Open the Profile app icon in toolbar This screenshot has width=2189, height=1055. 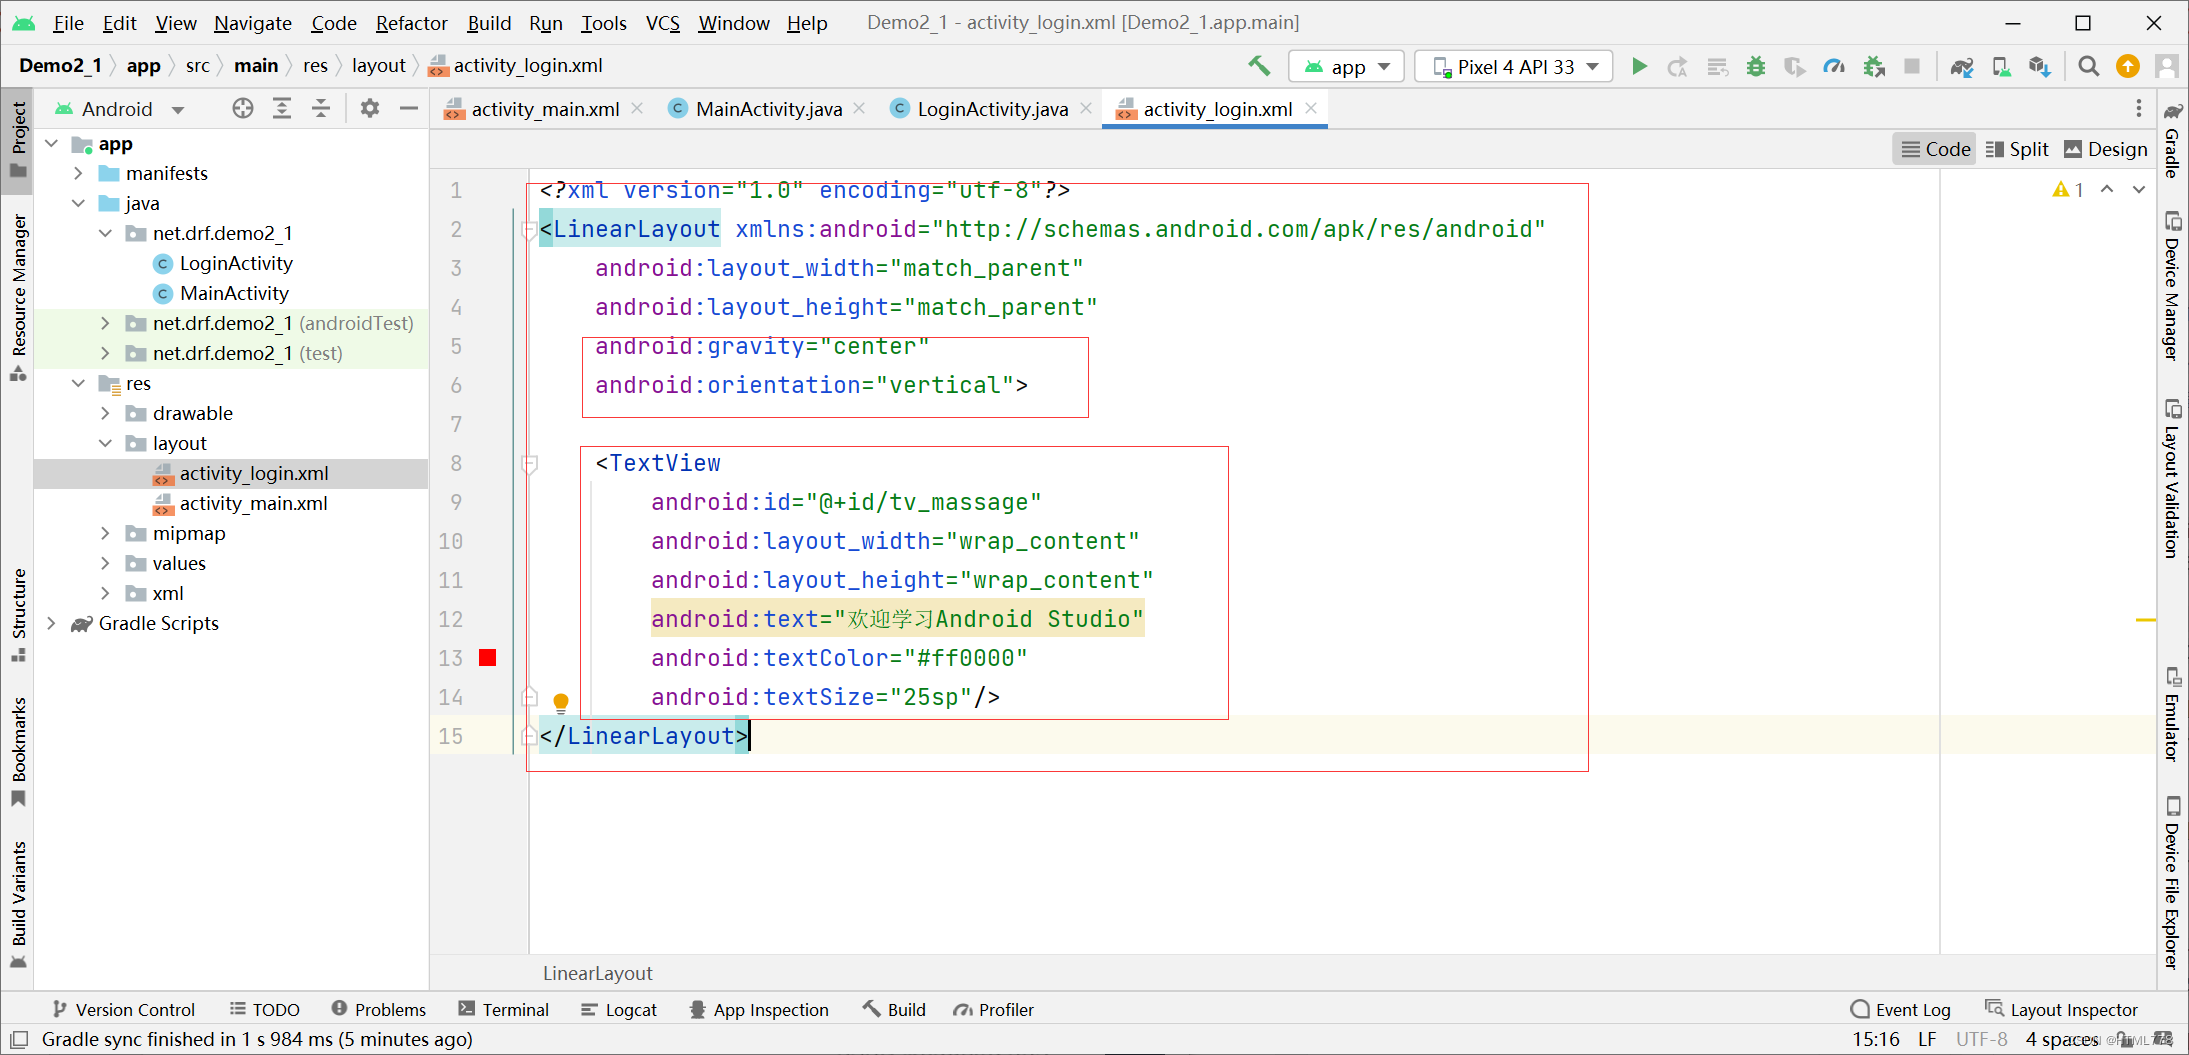point(1834,66)
